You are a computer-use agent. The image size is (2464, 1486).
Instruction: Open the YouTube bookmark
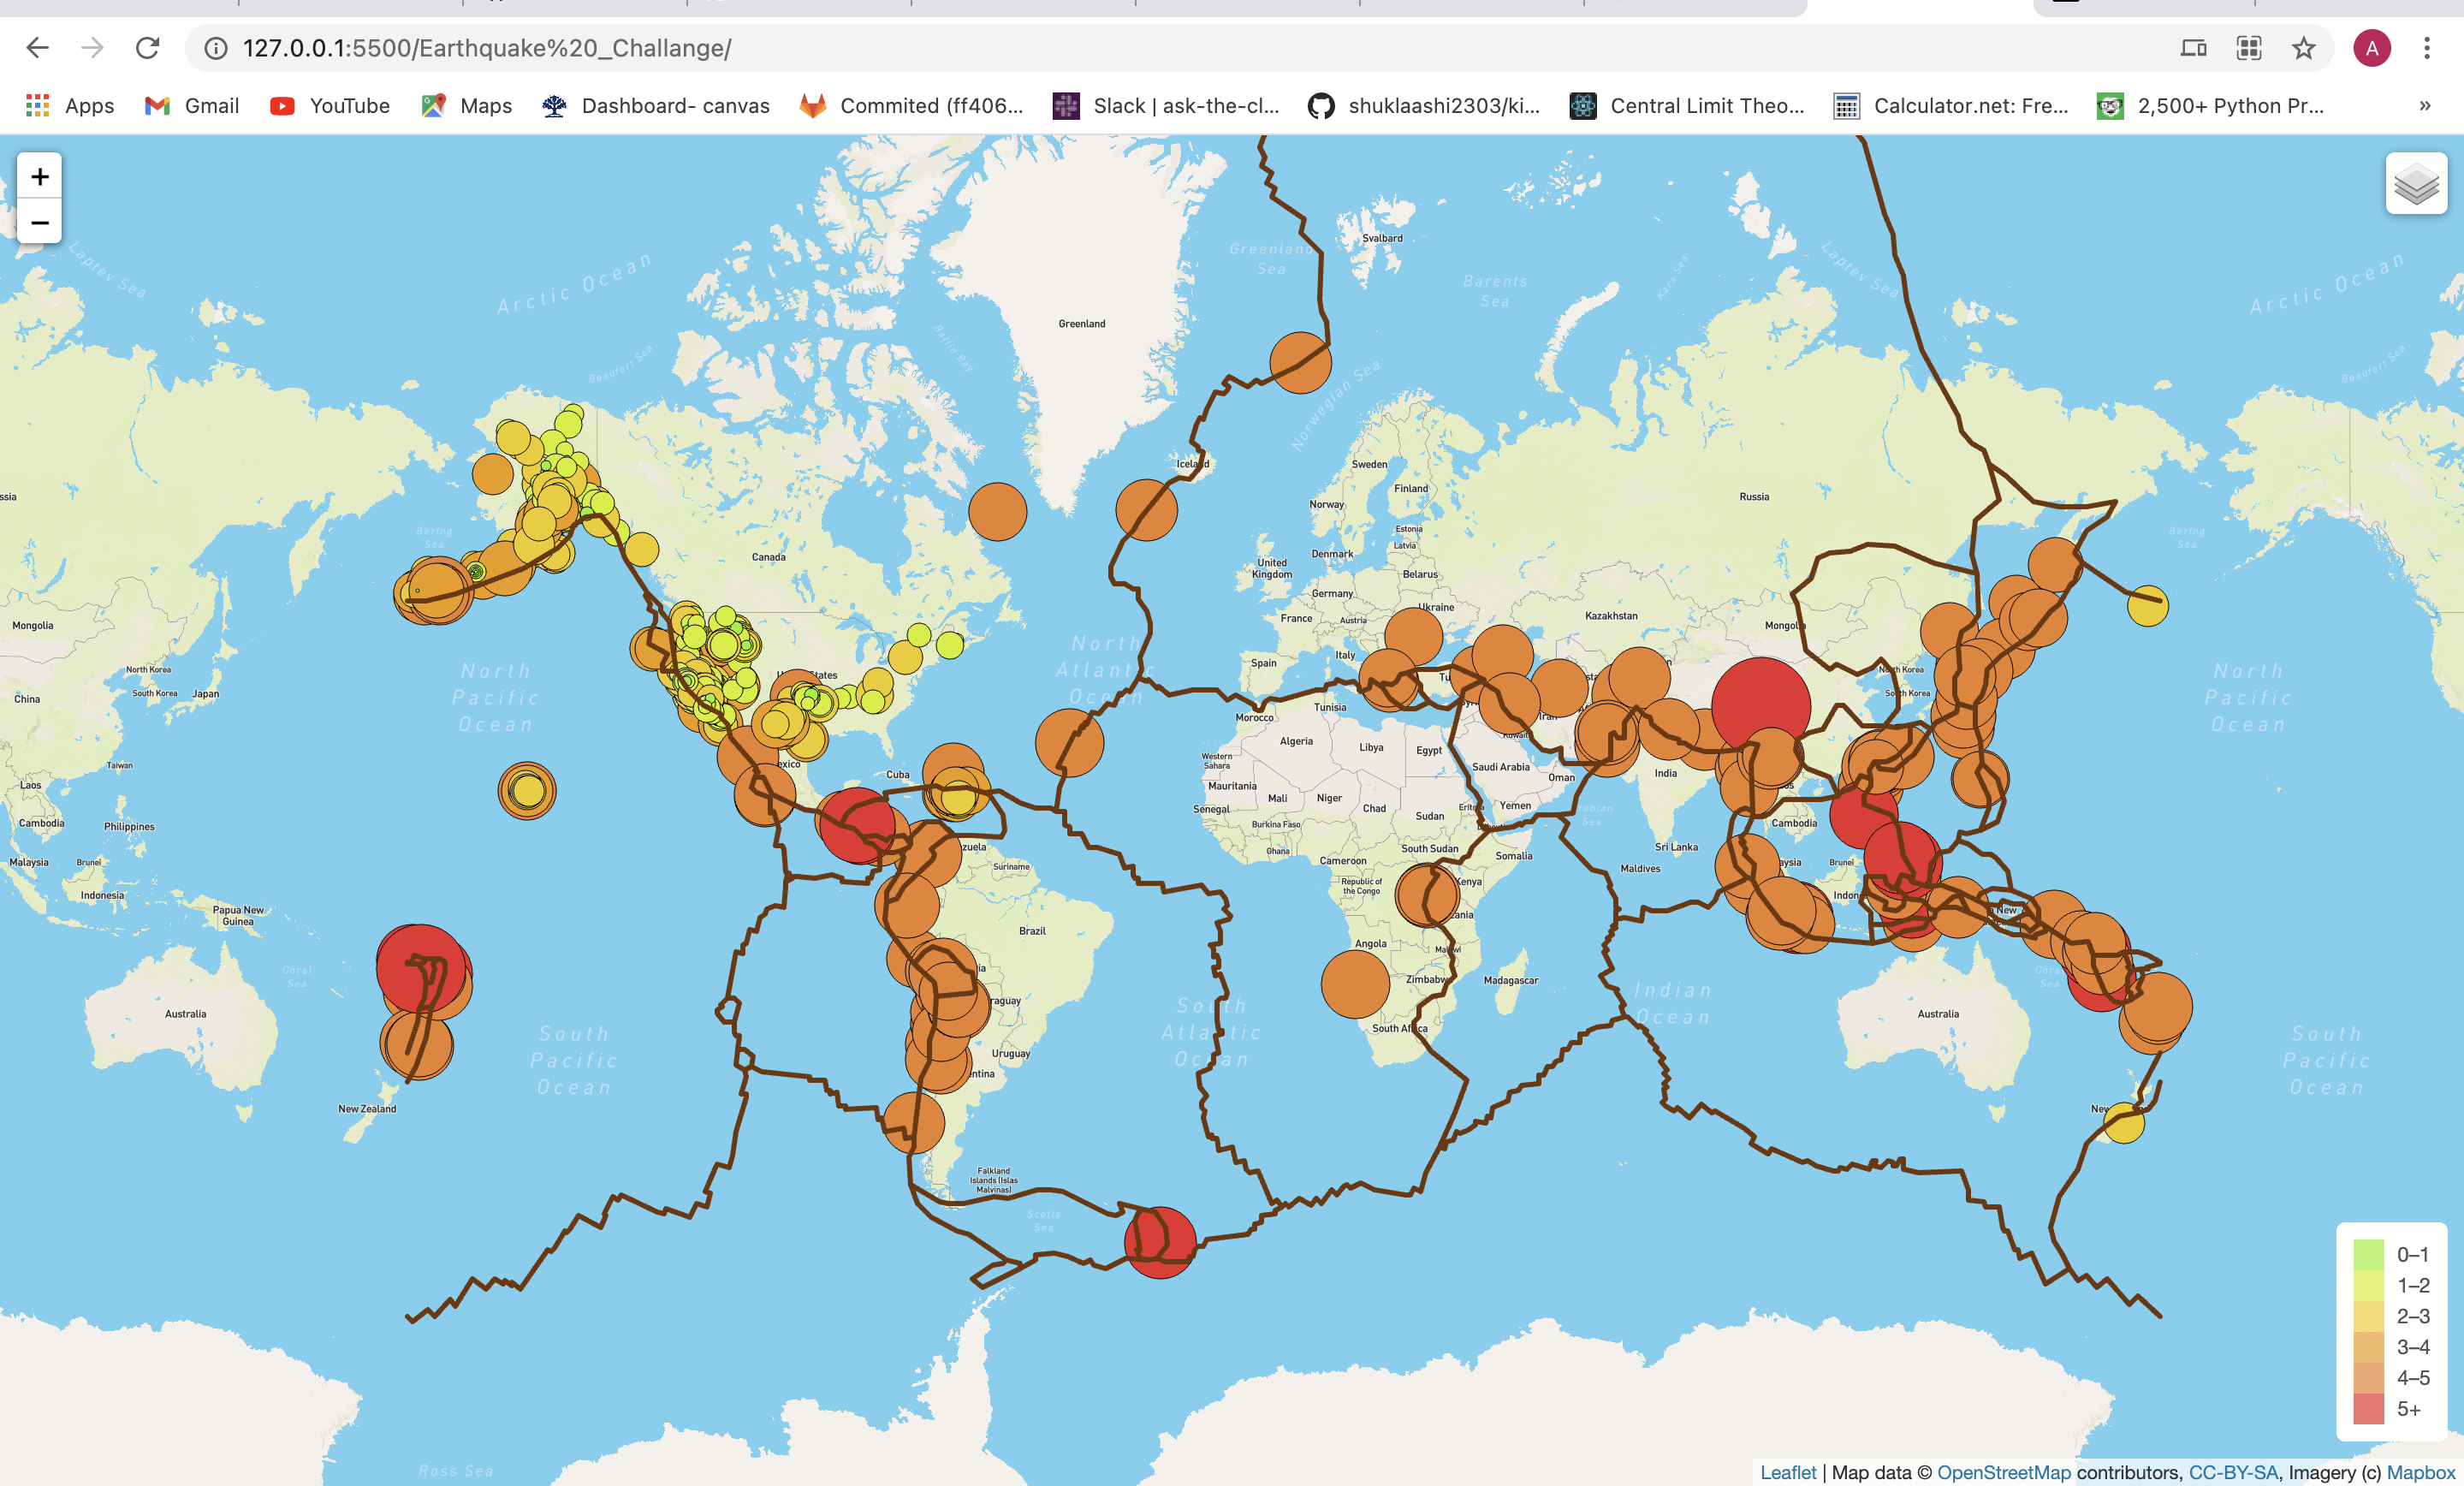coord(329,106)
